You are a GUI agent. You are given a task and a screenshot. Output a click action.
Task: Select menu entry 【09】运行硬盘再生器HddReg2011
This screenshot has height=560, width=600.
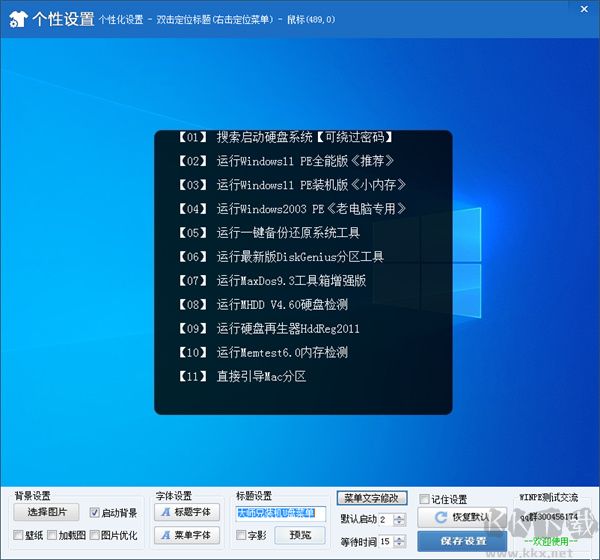(x=269, y=328)
